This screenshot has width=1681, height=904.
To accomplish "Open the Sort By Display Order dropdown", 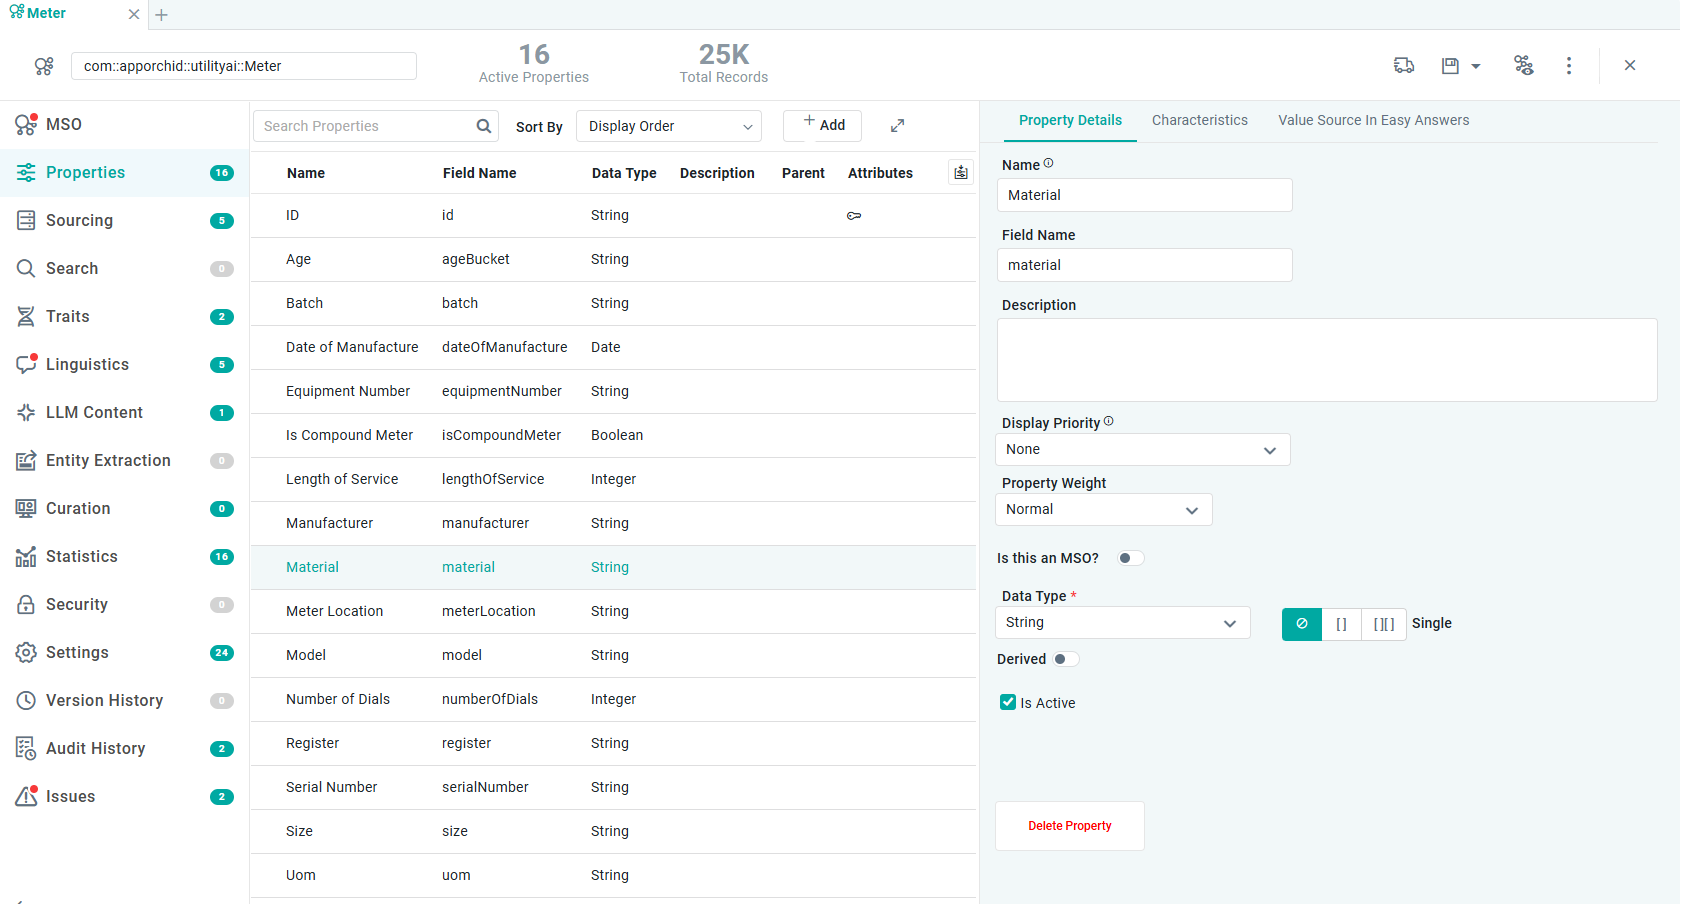I will point(668,126).
